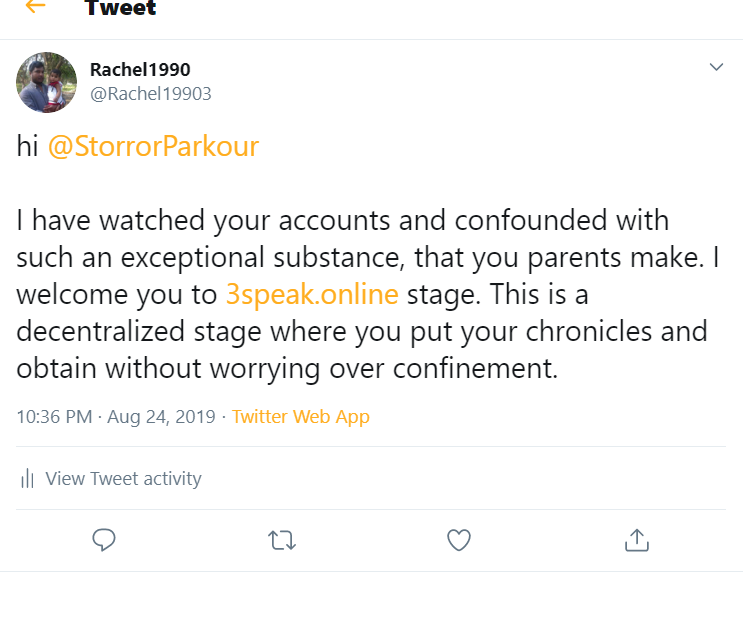
Task: Click the Rachel1990 display name
Action: pyautogui.click(x=140, y=70)
